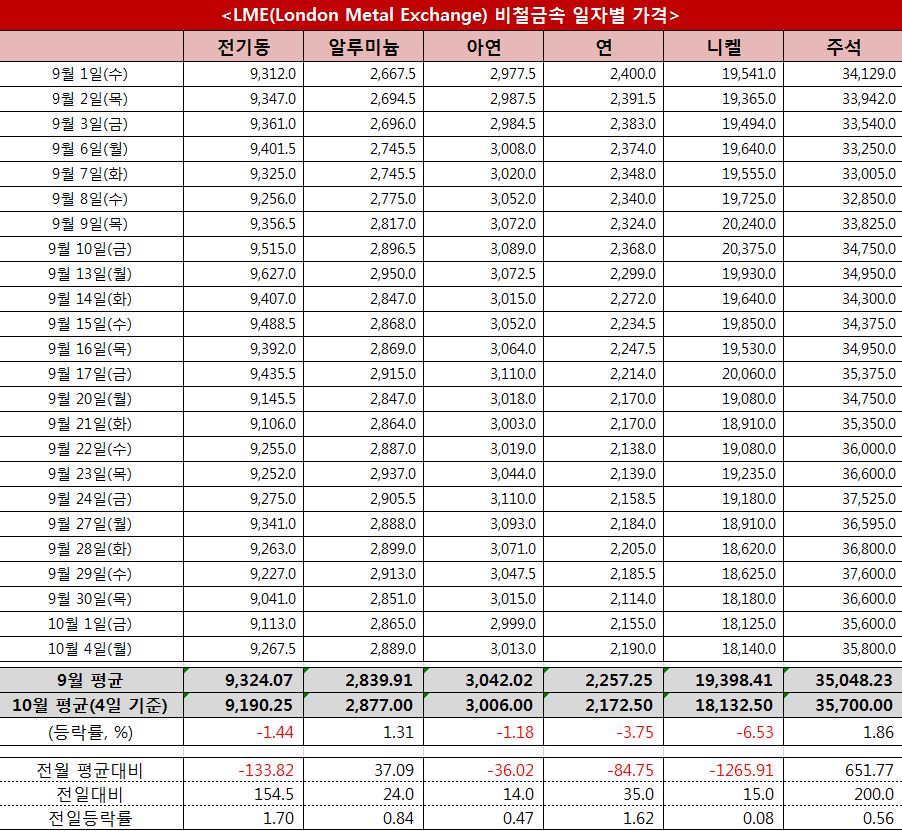This screenshot has height=831, width=902.
Task: Click the 651.77 tin monthly difference
Action: [x=869, y=770]
